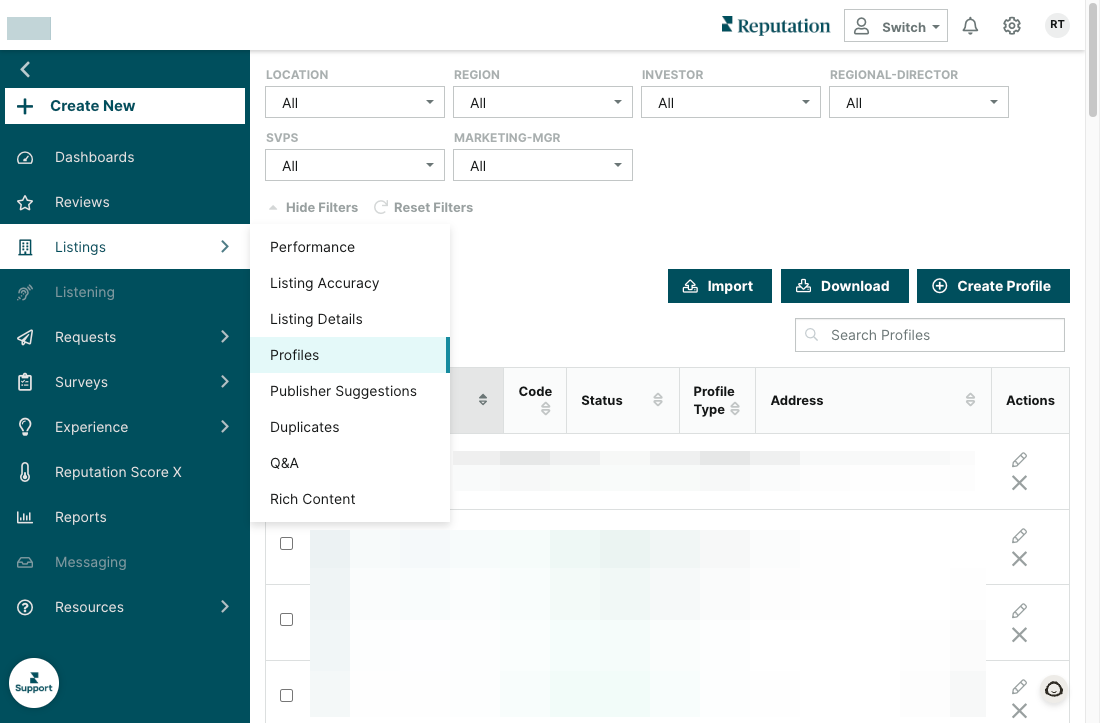The width and height of the screenshot is (1100, 723).
Task: Click the Create Profile button
Action: pyautogui.click(x=993, y=286)
